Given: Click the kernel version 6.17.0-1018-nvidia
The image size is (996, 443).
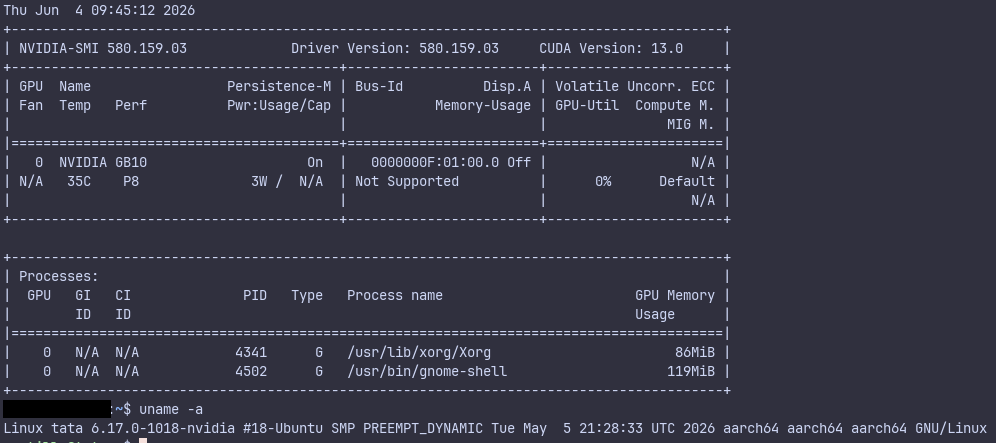Looking at the screenshot, I should 163,428.
